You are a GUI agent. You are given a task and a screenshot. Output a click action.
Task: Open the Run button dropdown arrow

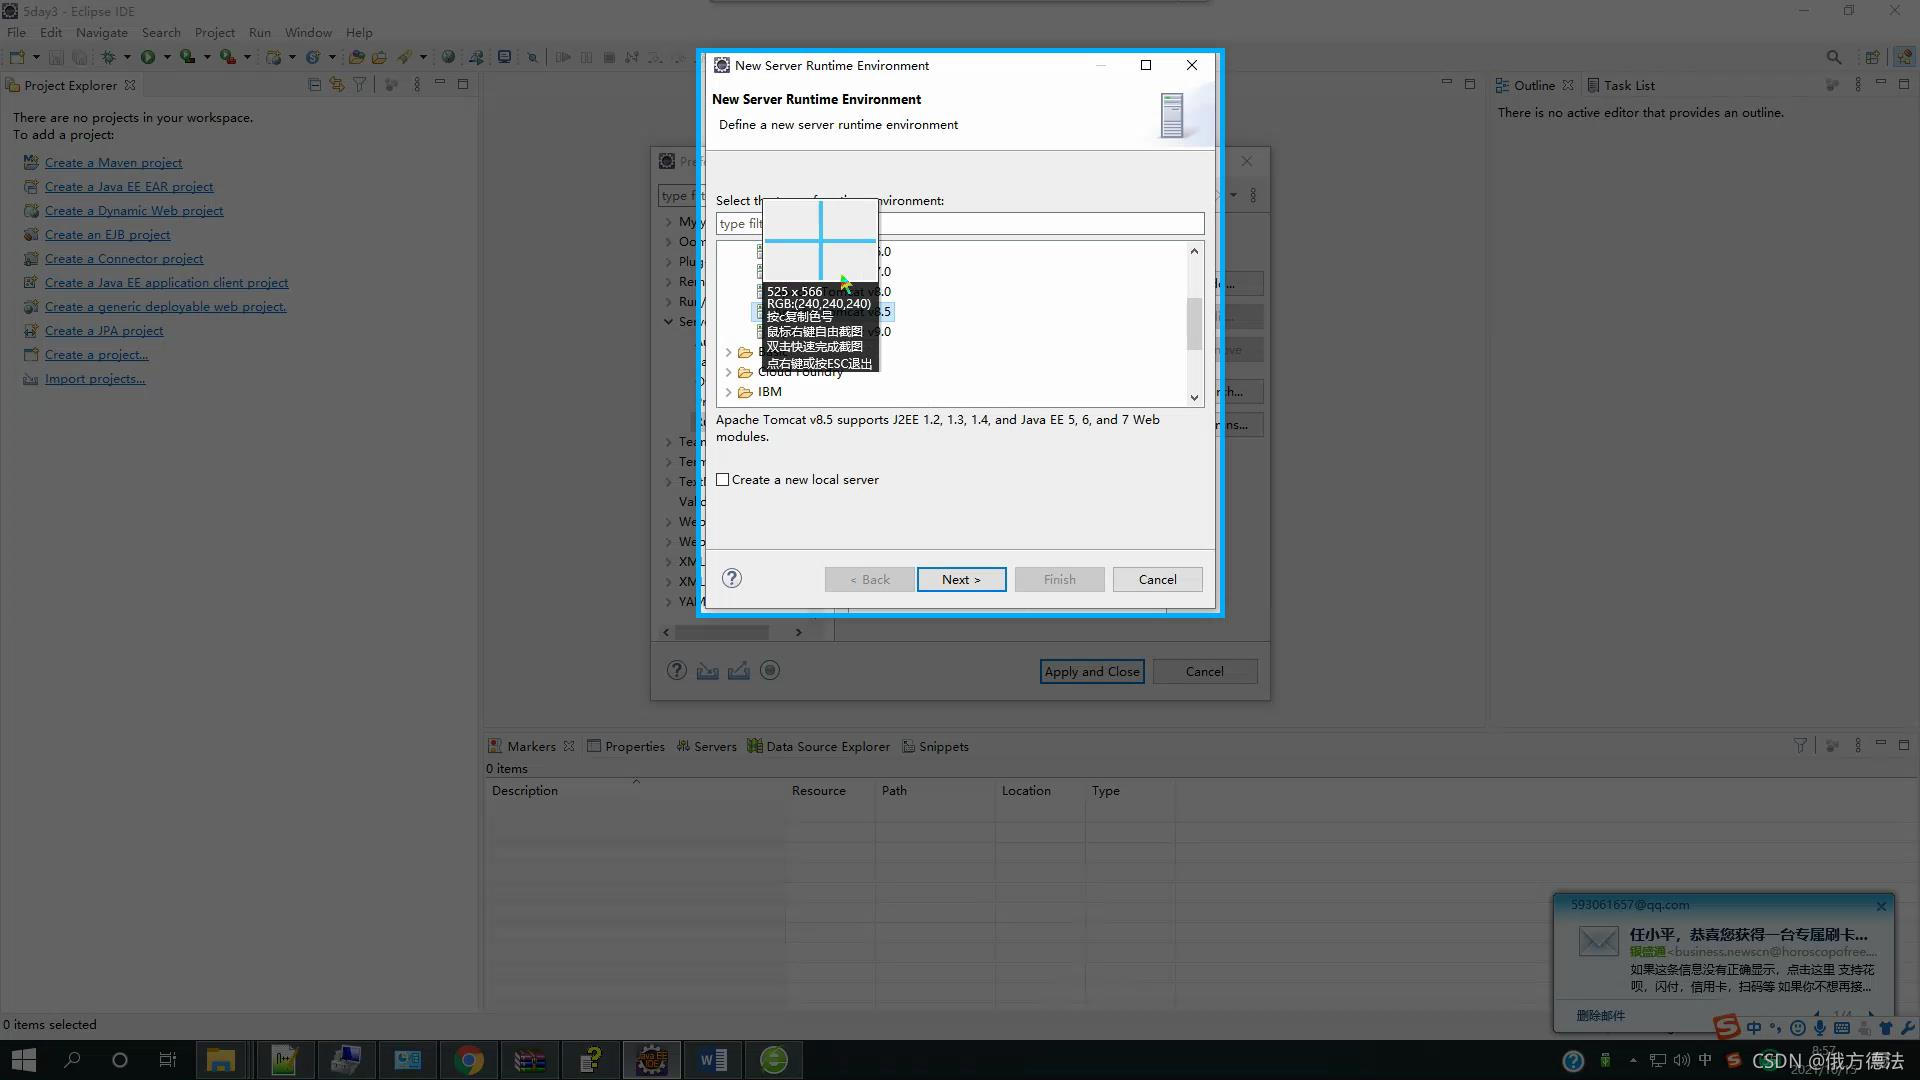click(167, 57)
